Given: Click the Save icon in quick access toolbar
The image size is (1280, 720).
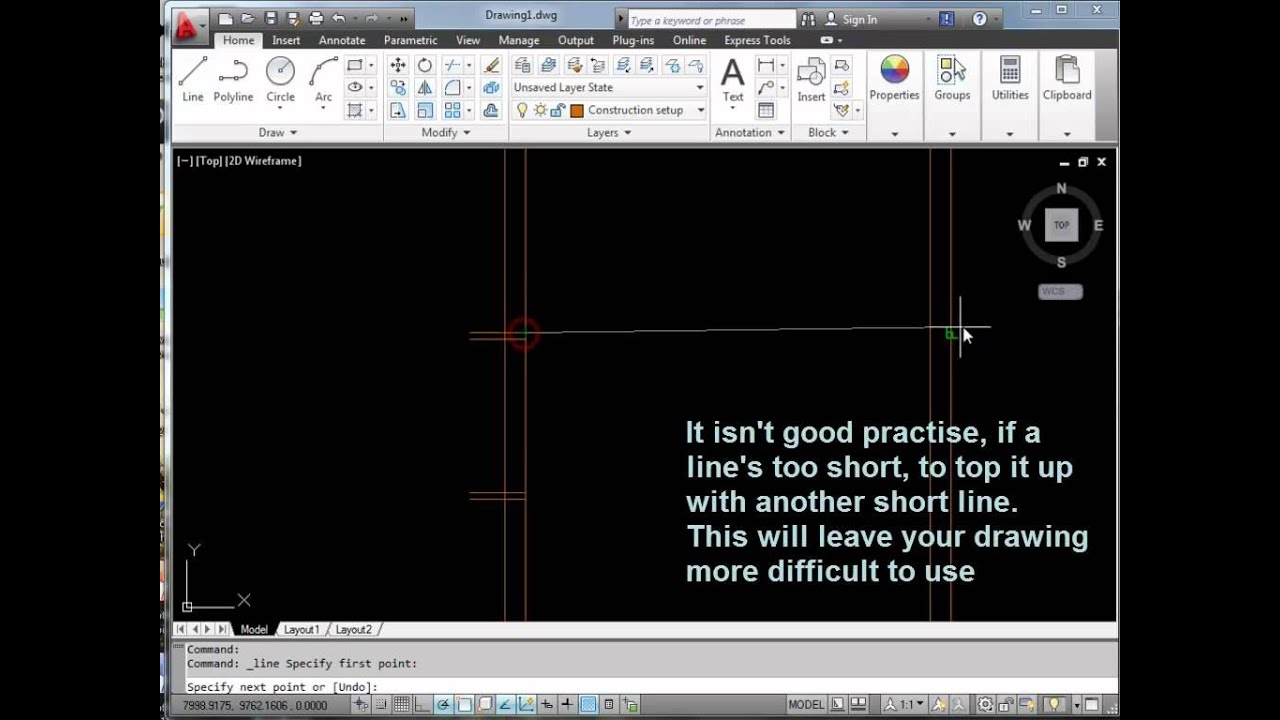Looking at the screenshot, I should tap(270, 18).
